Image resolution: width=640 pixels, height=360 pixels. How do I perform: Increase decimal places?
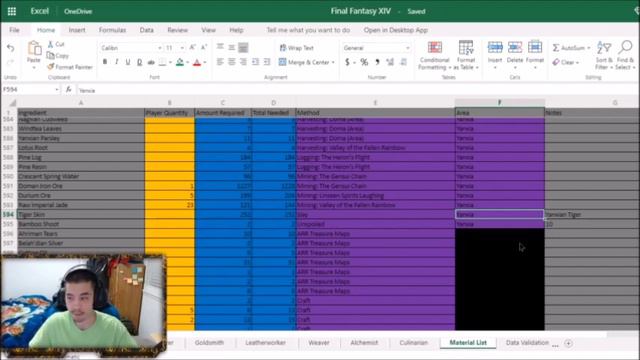tap(390, 62)
